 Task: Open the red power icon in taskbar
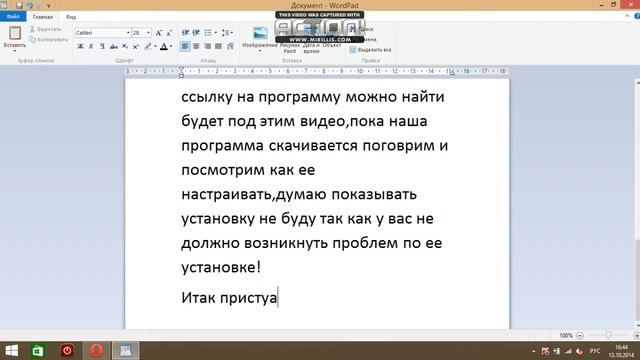click(x=67, y=351)
